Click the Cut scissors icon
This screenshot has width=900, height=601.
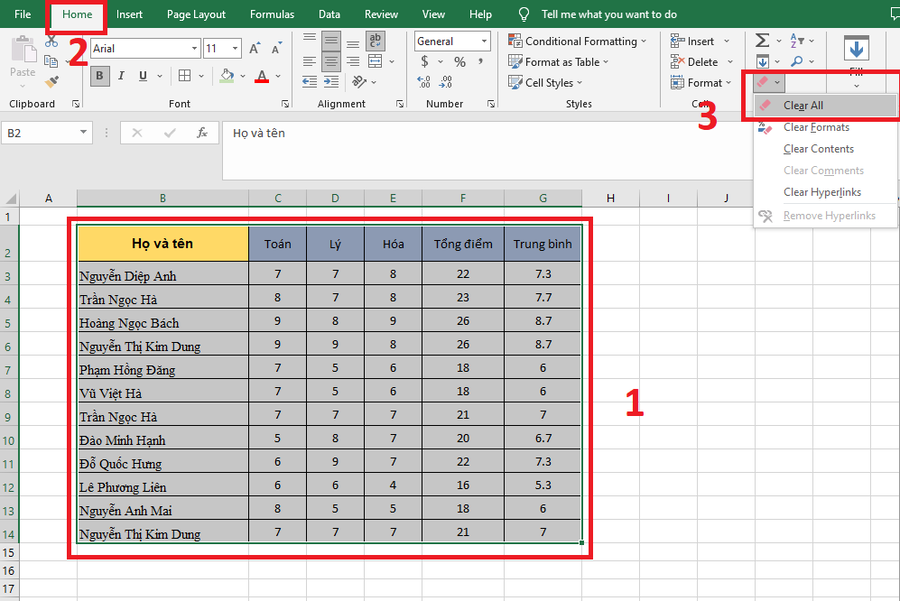[x=51, y=41]
